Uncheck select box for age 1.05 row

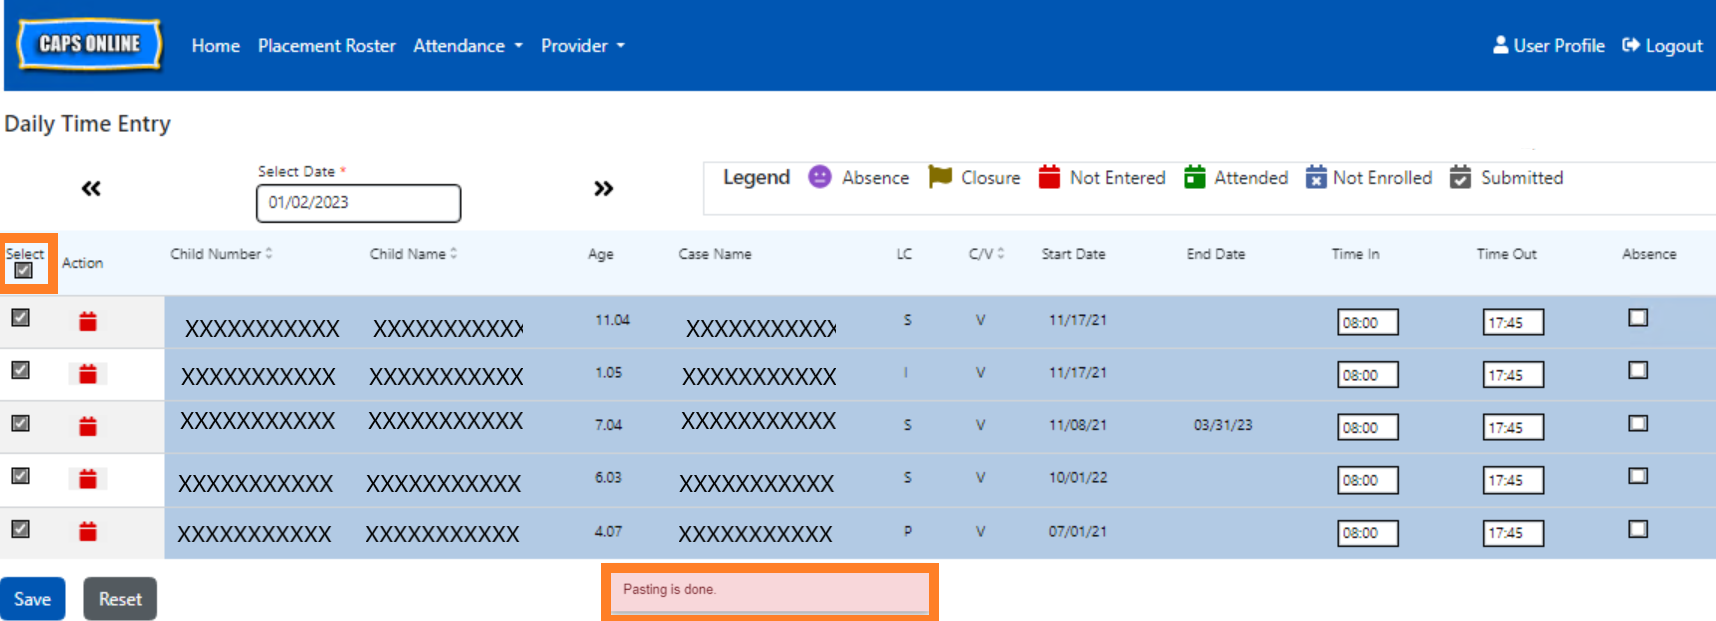click(x=20, y=370)
